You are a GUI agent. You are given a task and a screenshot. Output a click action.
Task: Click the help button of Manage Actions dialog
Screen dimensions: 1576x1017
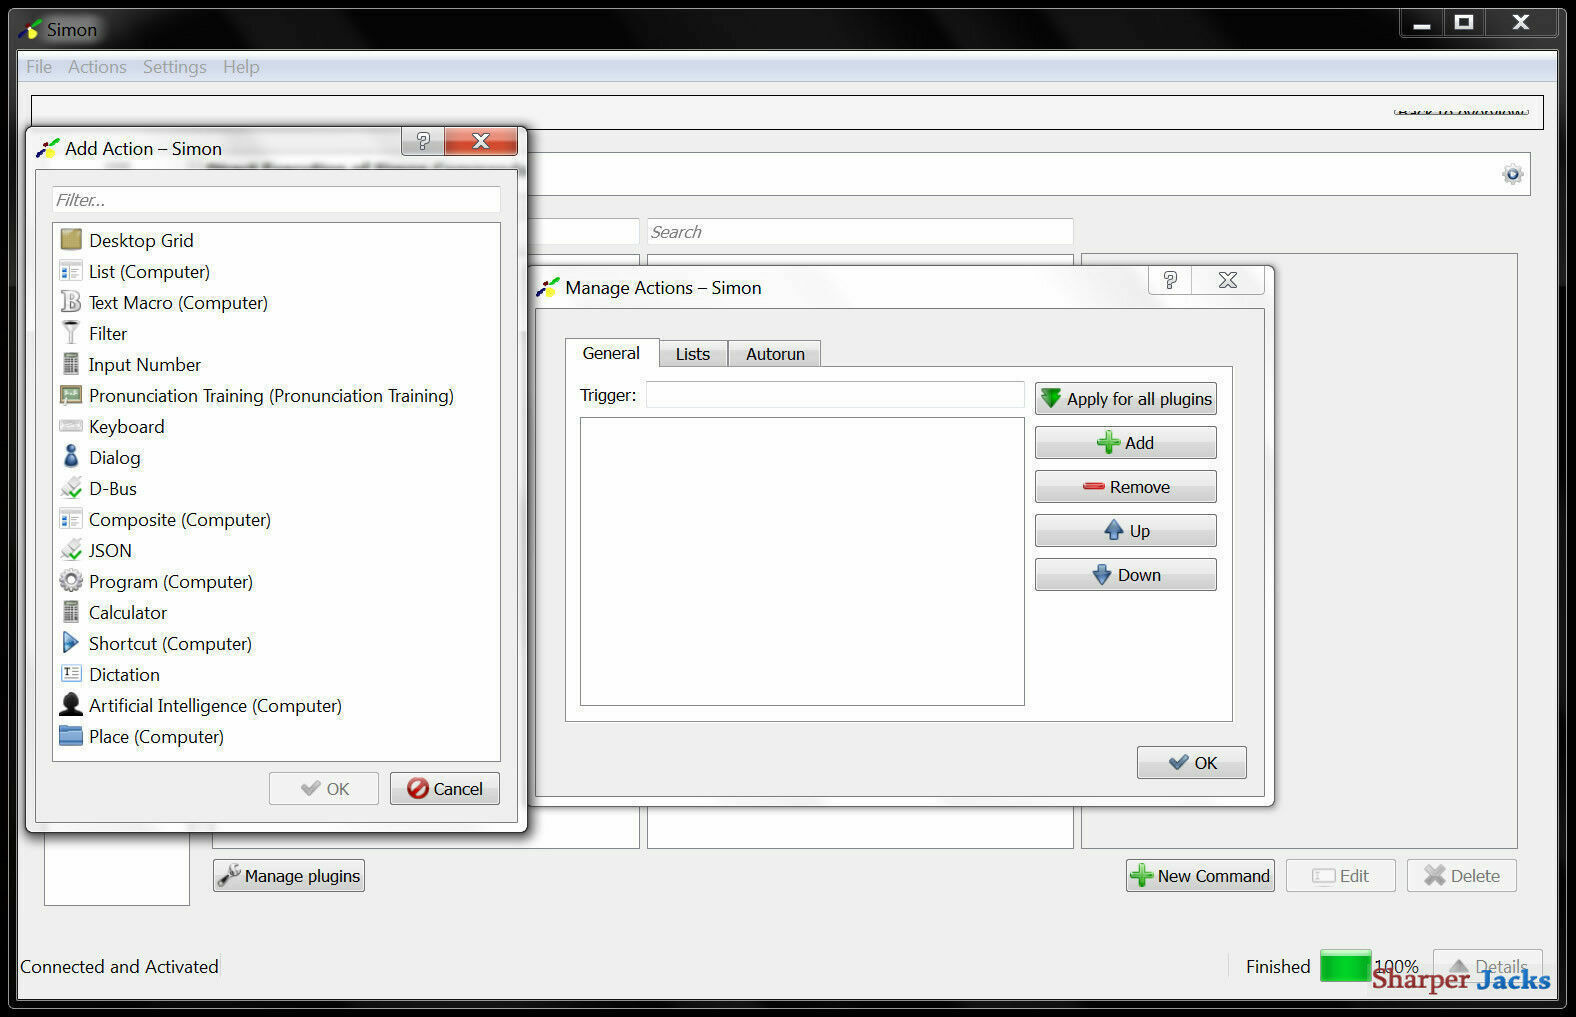point(1170,280)
